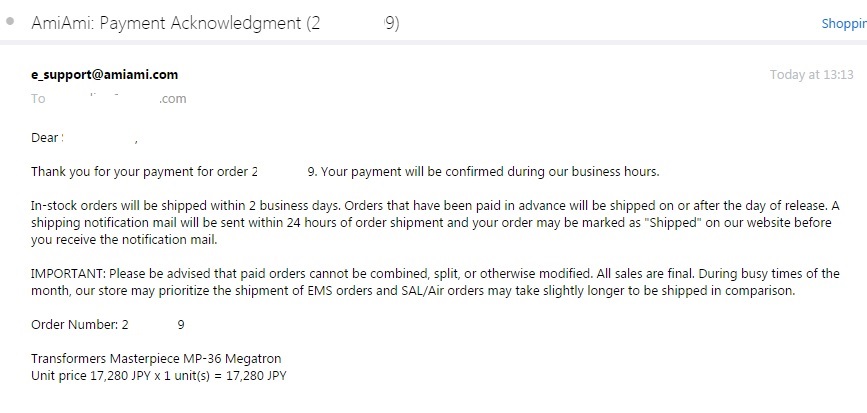This screenshot has height=413, width=867.
Task: Click the 'Unit price 17,280 JPY' line
Action: click(x=159, y=376)
